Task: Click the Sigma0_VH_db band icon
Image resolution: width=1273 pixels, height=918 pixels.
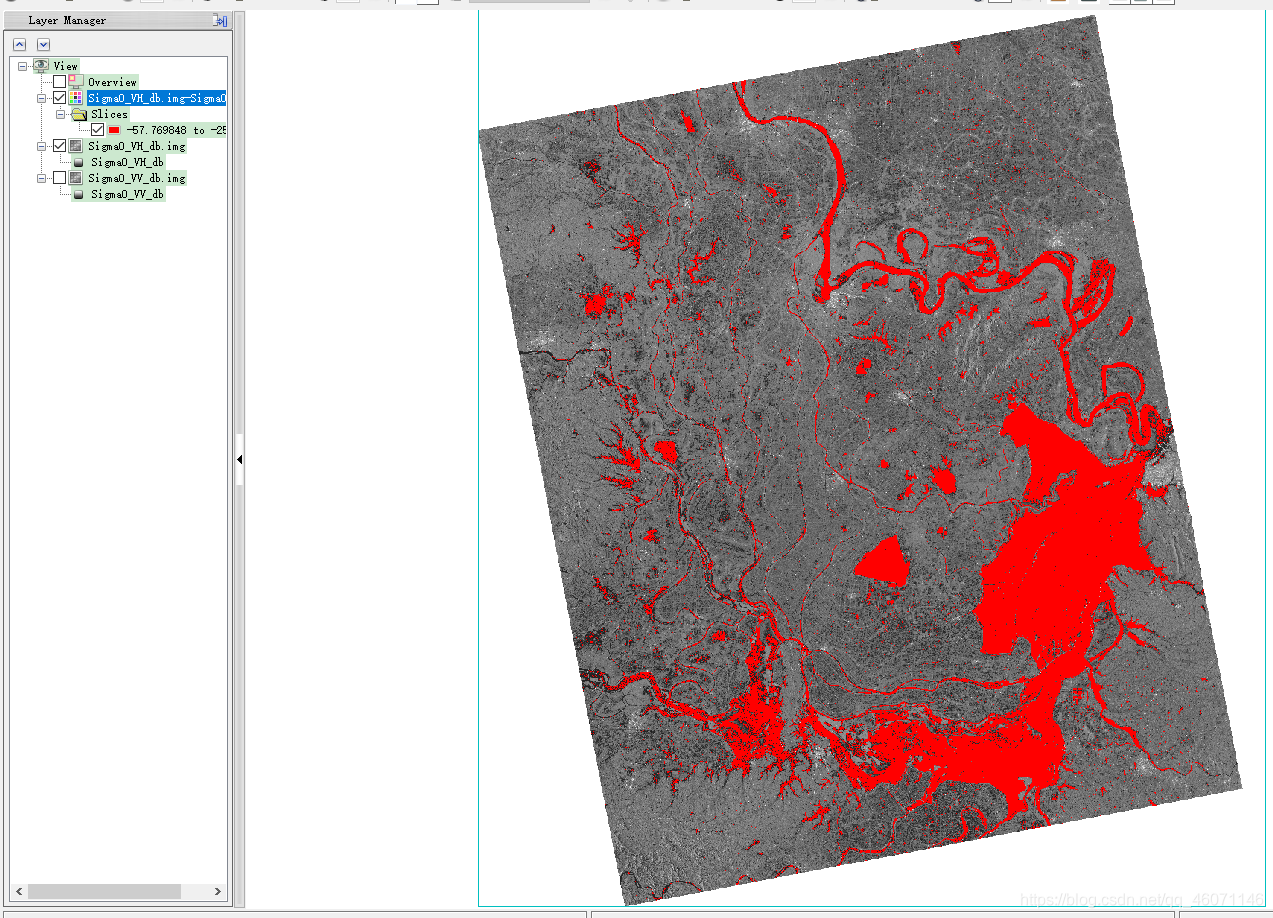Action: tap(79, 162)
